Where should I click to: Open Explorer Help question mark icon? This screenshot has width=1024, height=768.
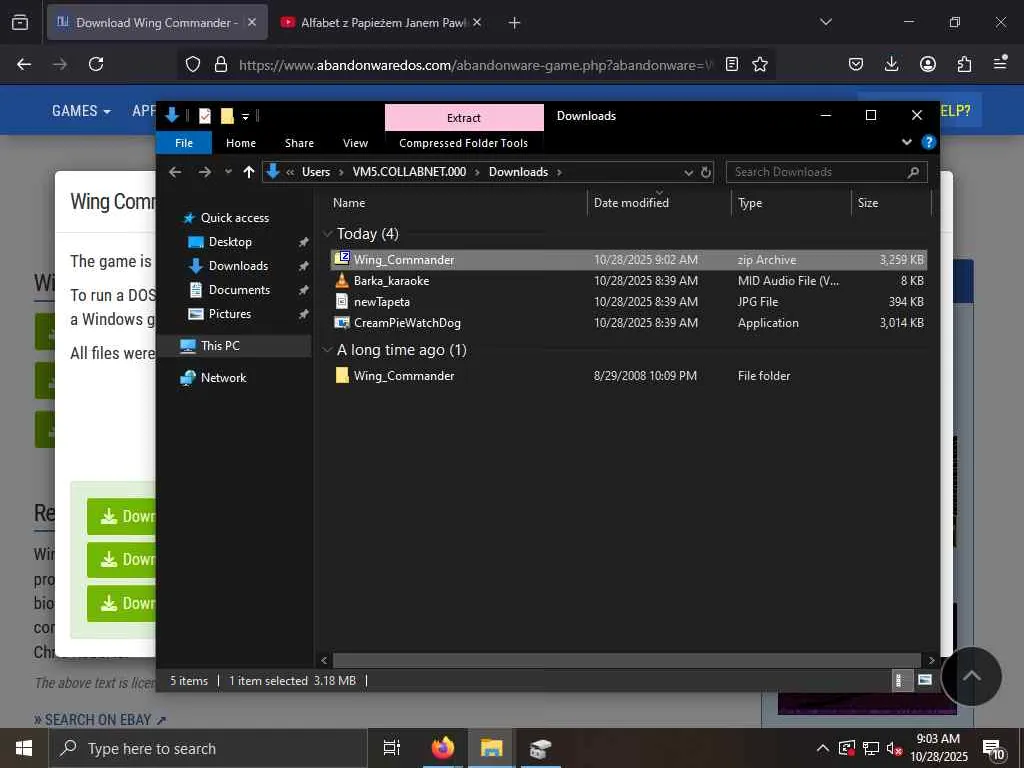928,142
